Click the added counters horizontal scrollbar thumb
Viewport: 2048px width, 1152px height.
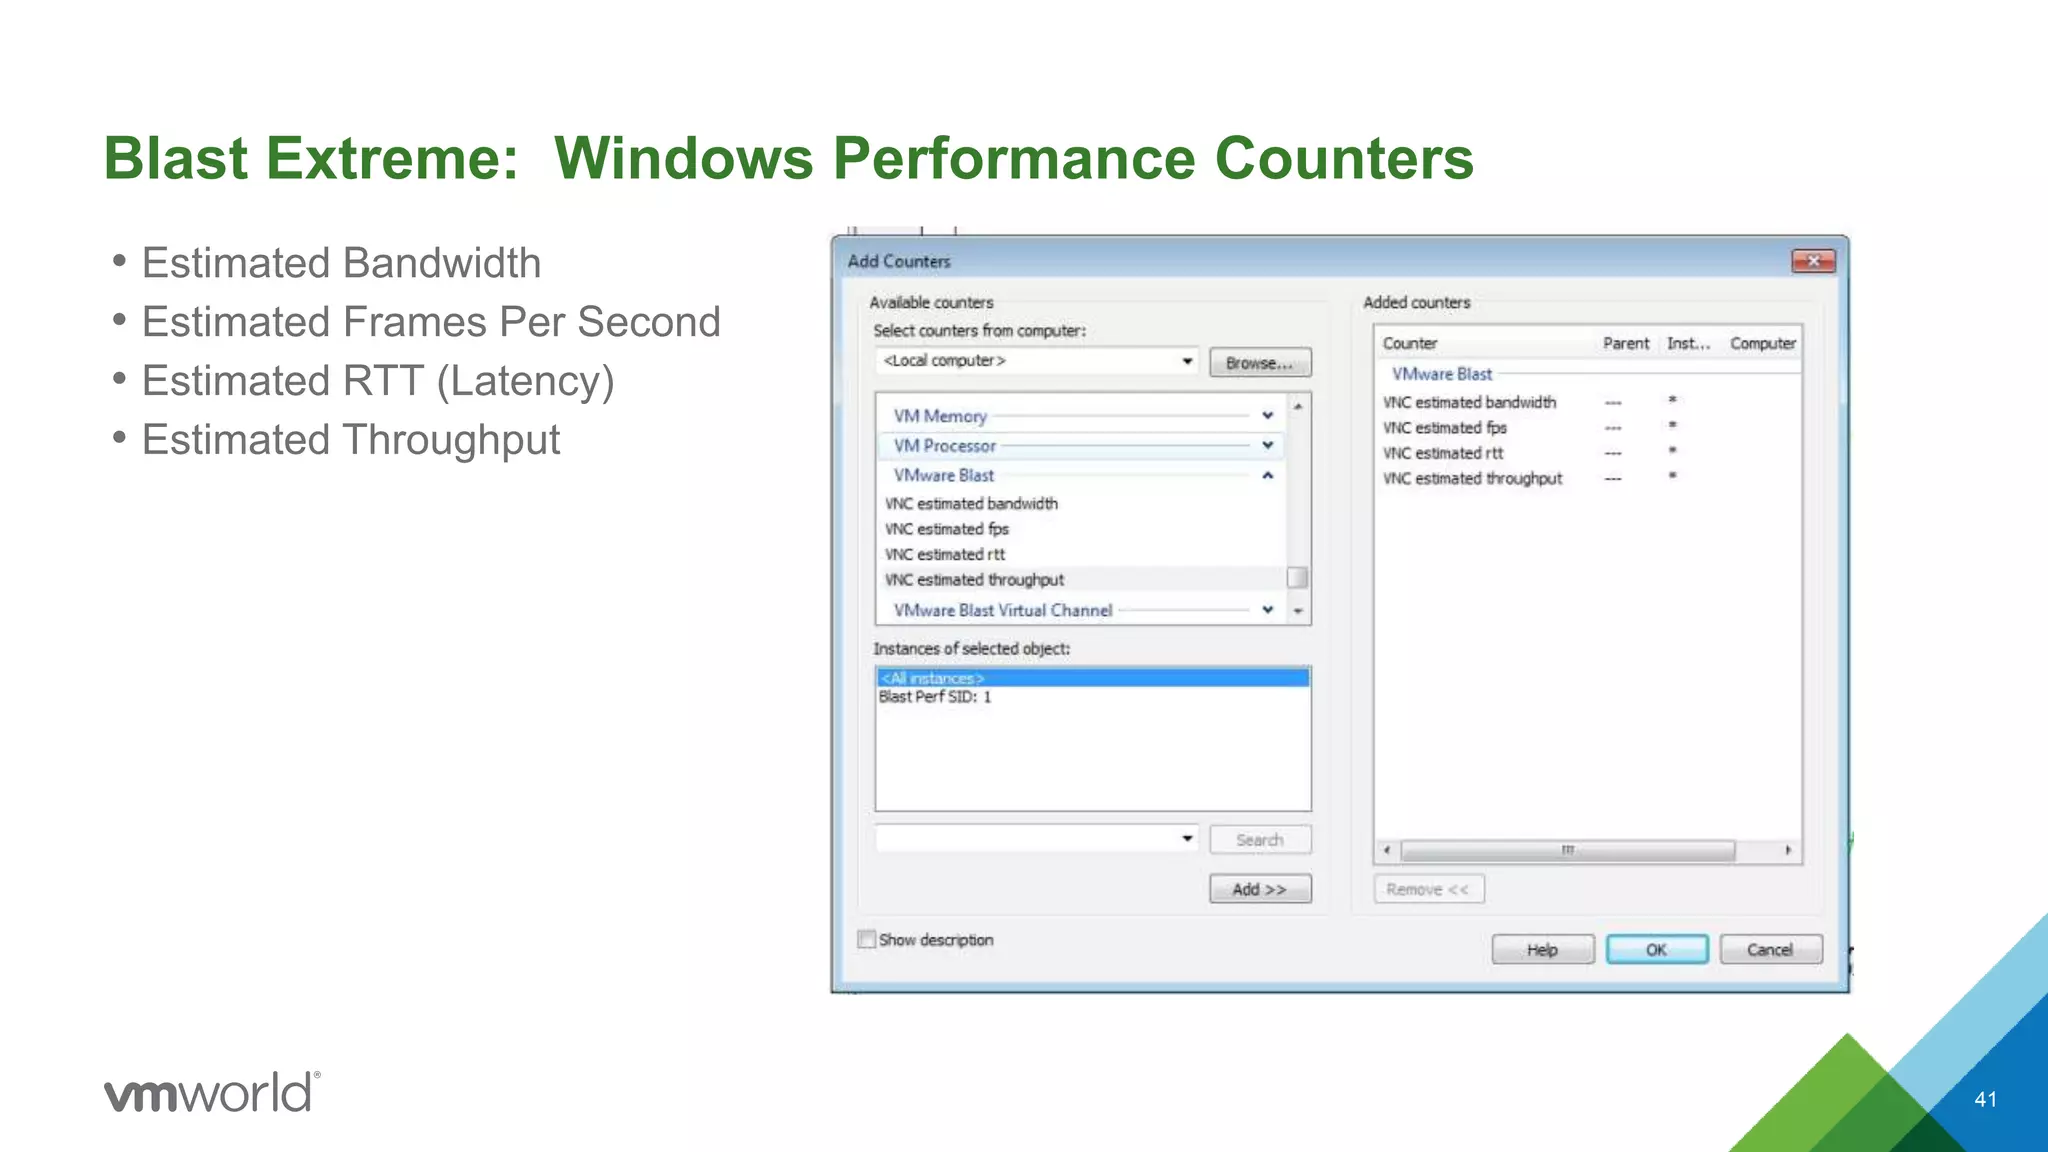(1568, 851)
